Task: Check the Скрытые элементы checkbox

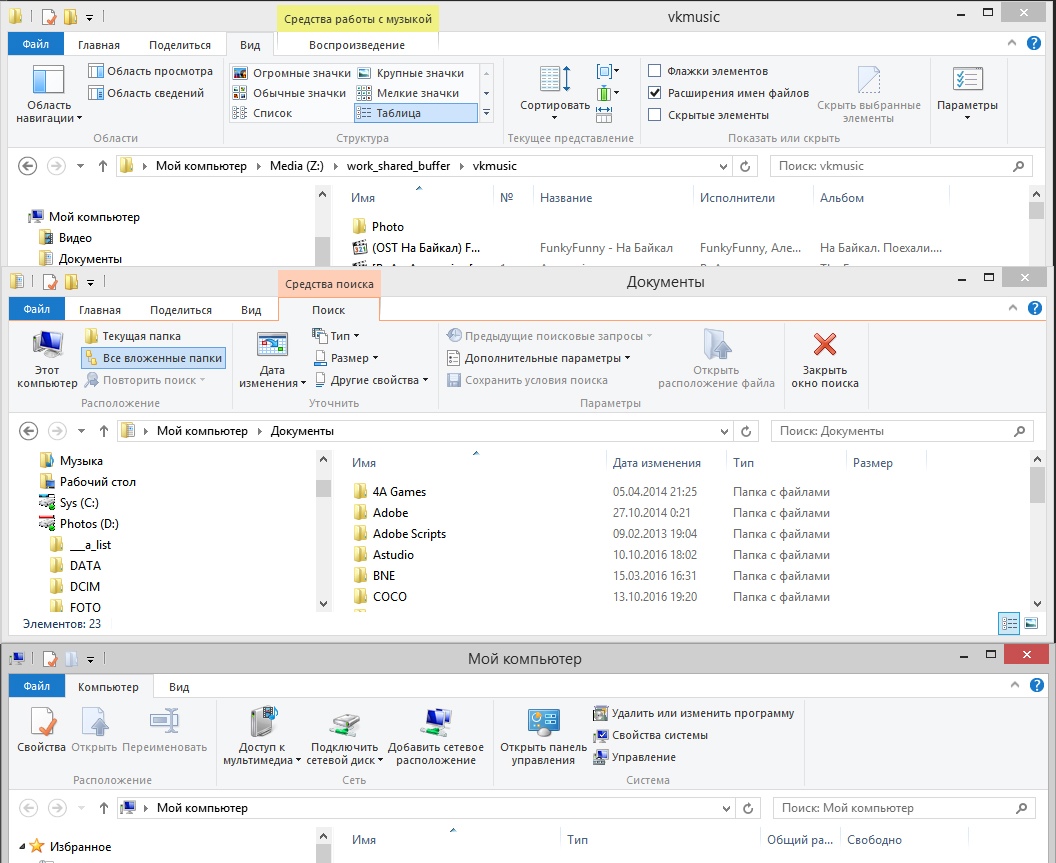Action: coord(654,115)
